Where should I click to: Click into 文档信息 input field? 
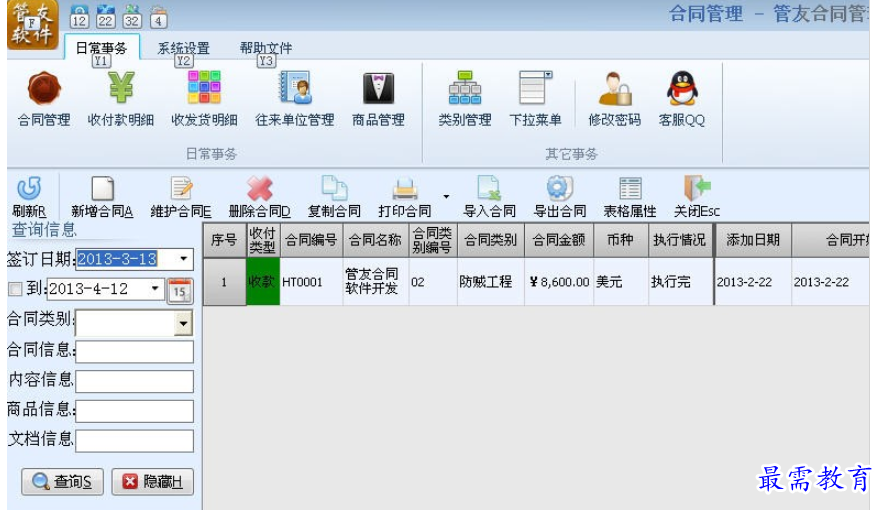tap(135, 441)
